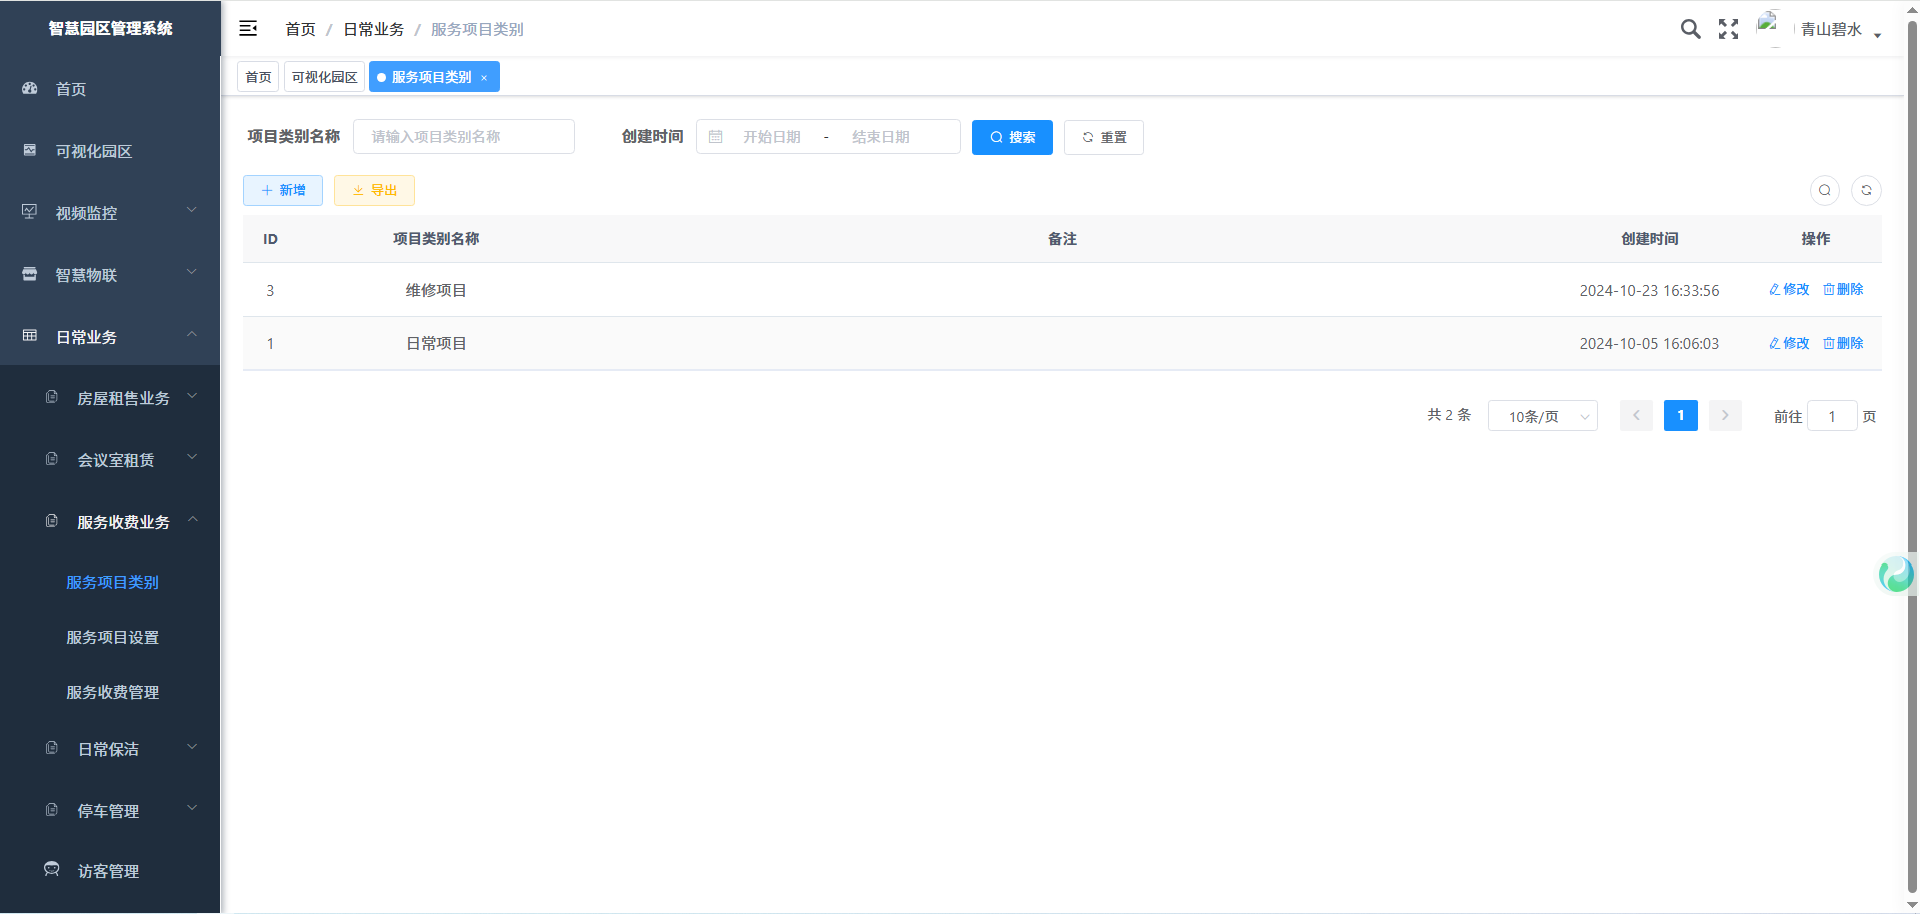Focus the 项目类别名称 input field
Image resolution: width=1920 pixels, height=914 pixels.
pyautogui.click(x=464, y=137)
